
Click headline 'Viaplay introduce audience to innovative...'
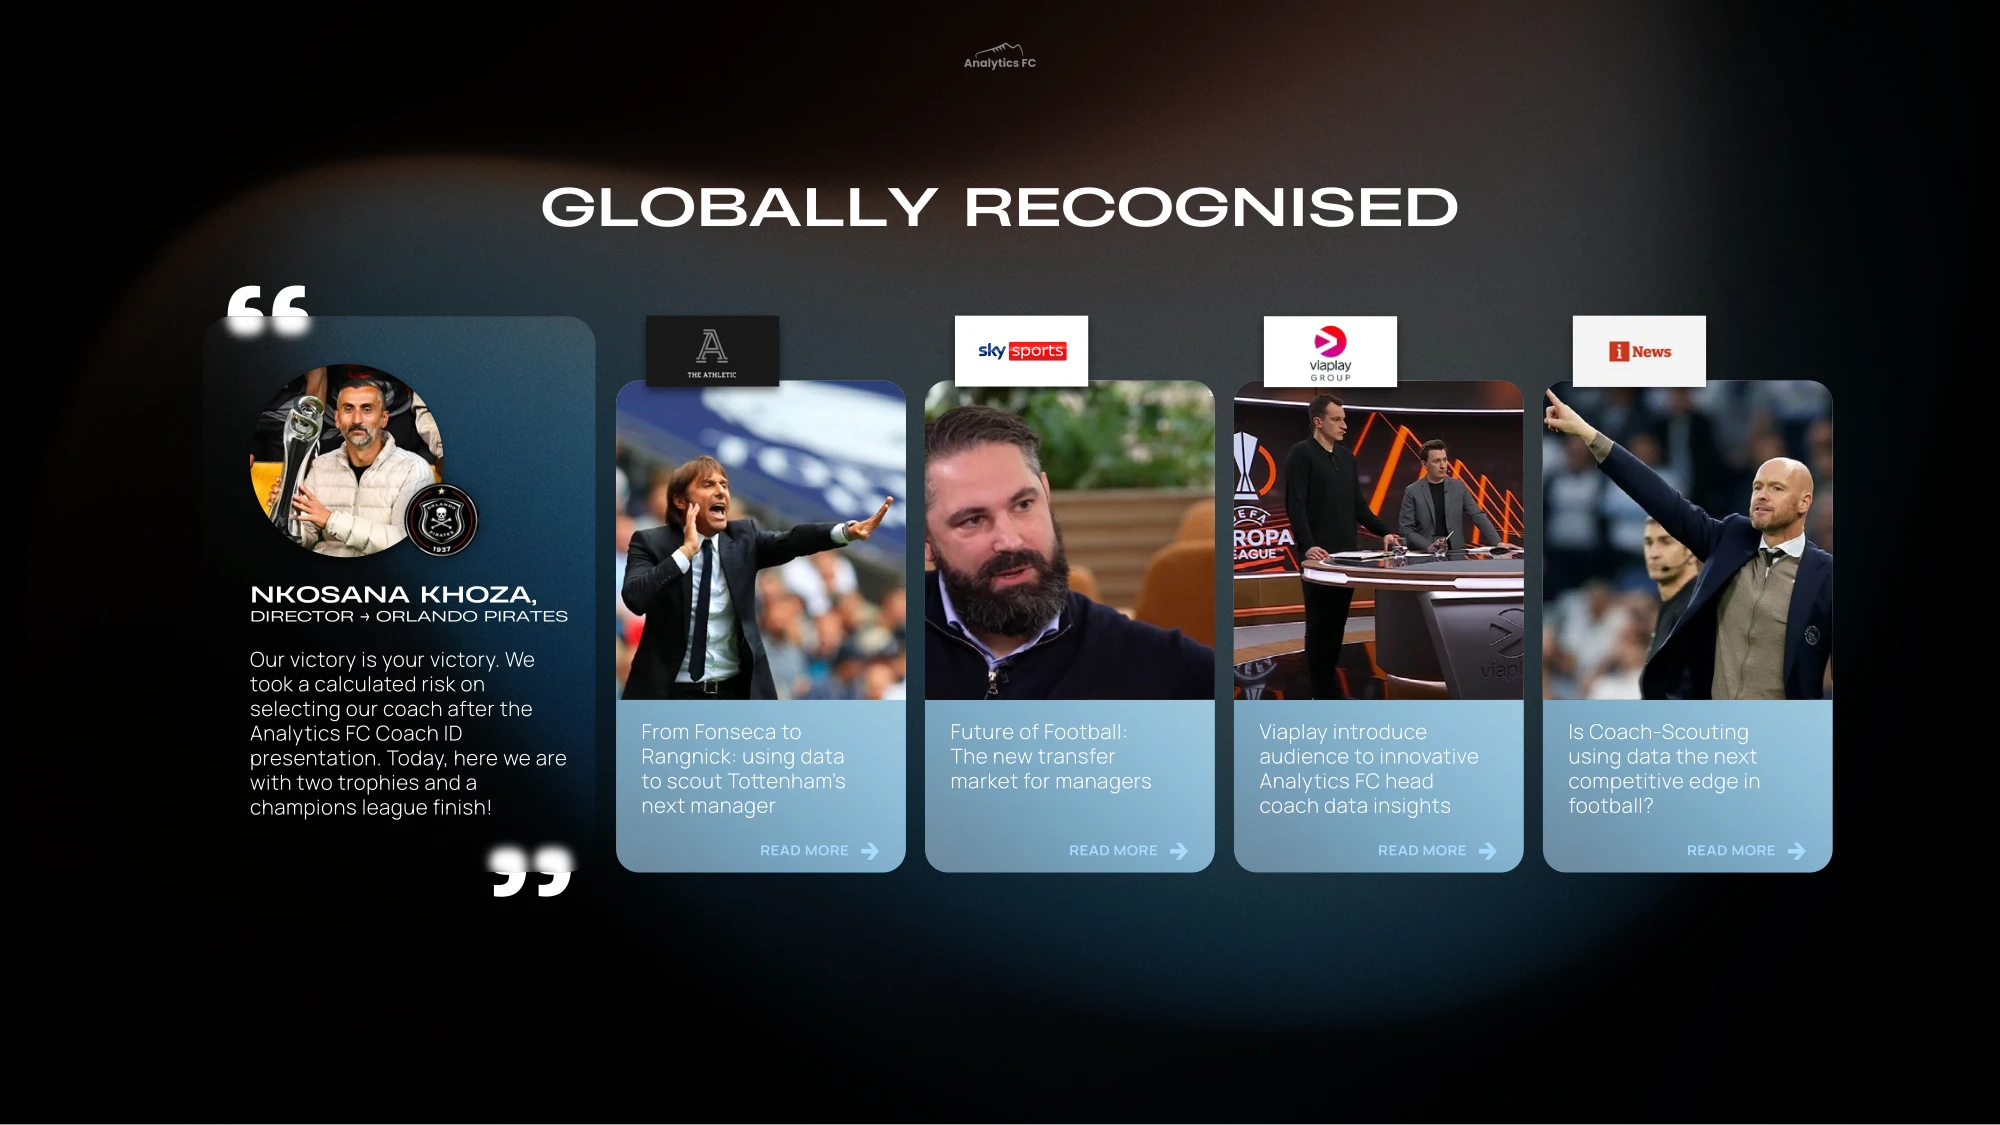[1369, 769]
